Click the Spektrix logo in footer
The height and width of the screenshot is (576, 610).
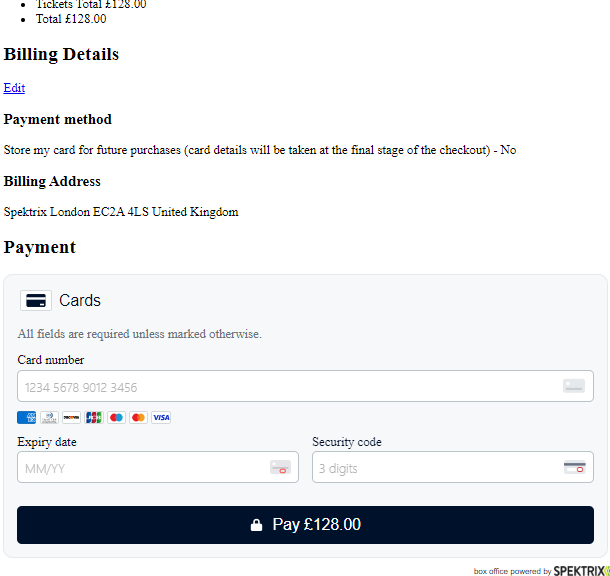tap(582, 571)
